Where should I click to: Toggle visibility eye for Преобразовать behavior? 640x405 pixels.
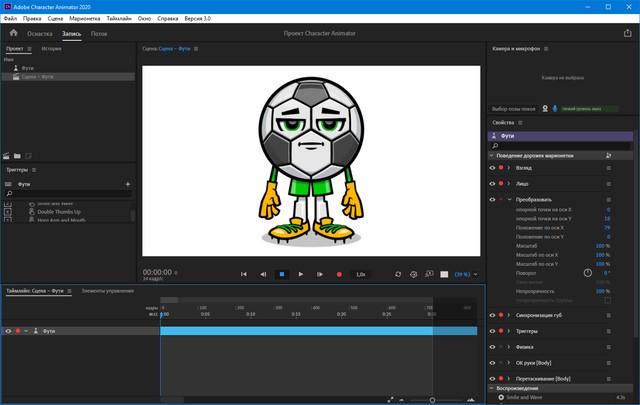492,200
